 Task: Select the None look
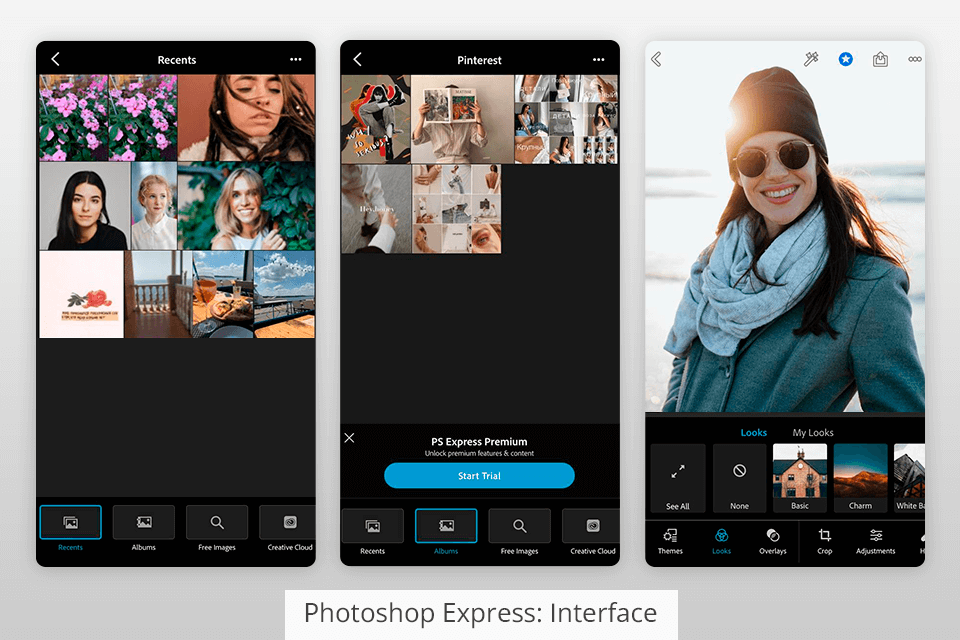[740, 478]
